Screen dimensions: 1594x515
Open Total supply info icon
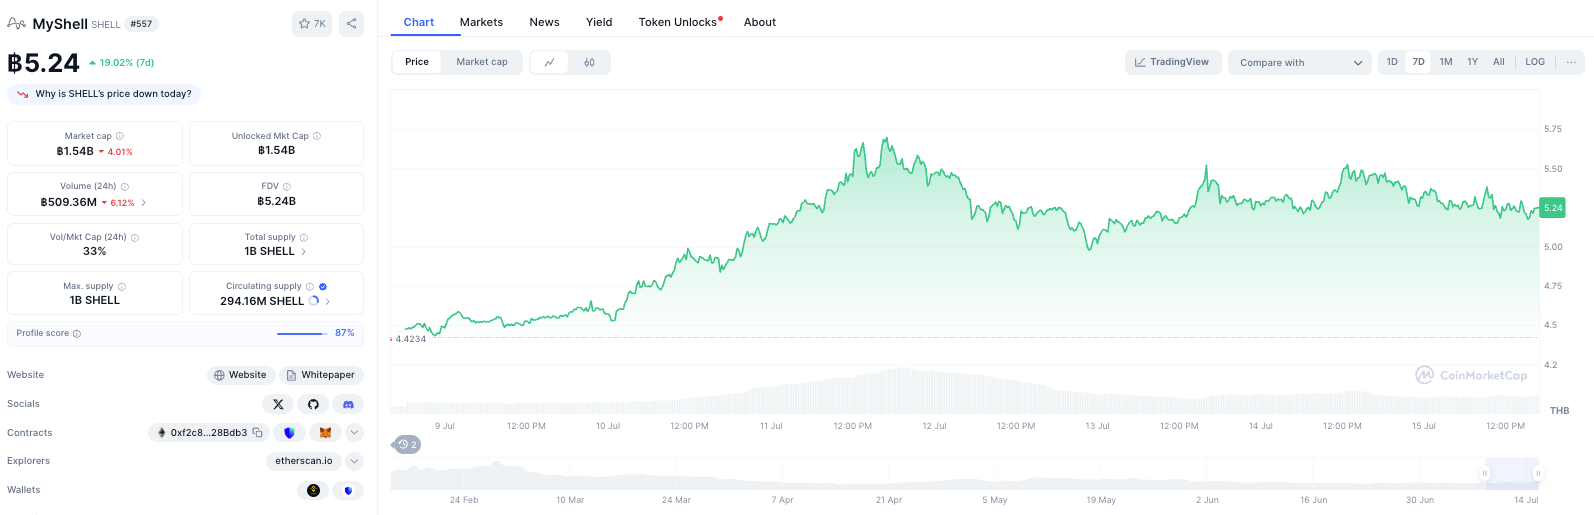[304, 238]
